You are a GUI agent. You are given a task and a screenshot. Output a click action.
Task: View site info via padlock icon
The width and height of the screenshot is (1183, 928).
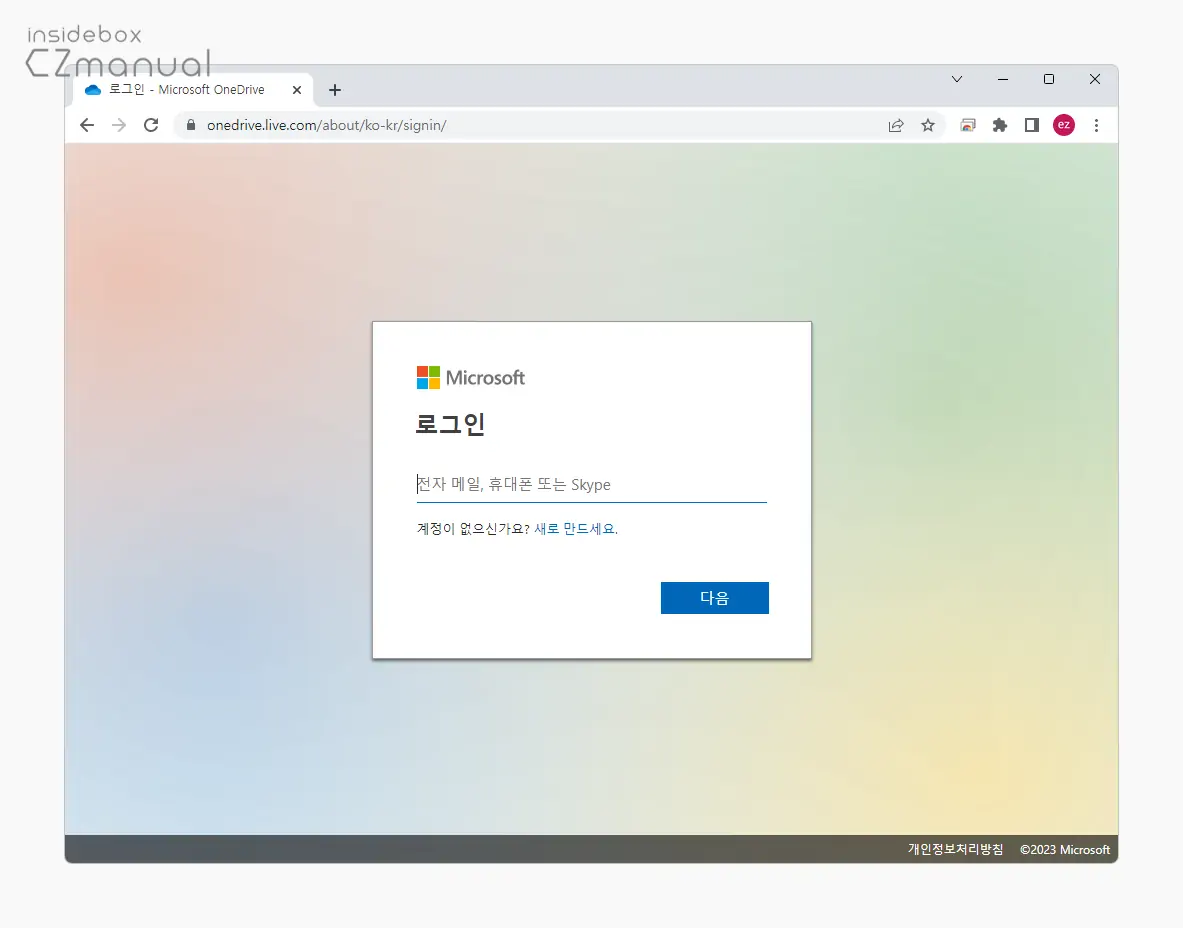click(191, 125)
